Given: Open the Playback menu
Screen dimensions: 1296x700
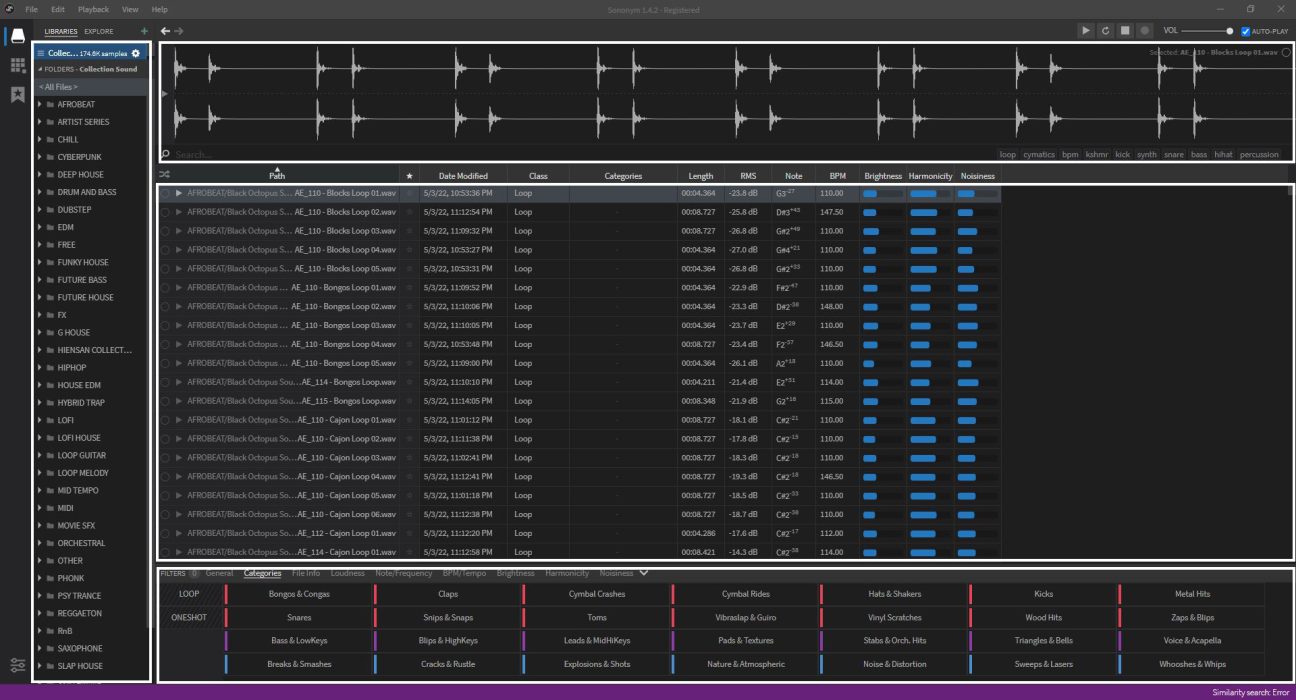Looking at the screenshot, I should 93,9.
